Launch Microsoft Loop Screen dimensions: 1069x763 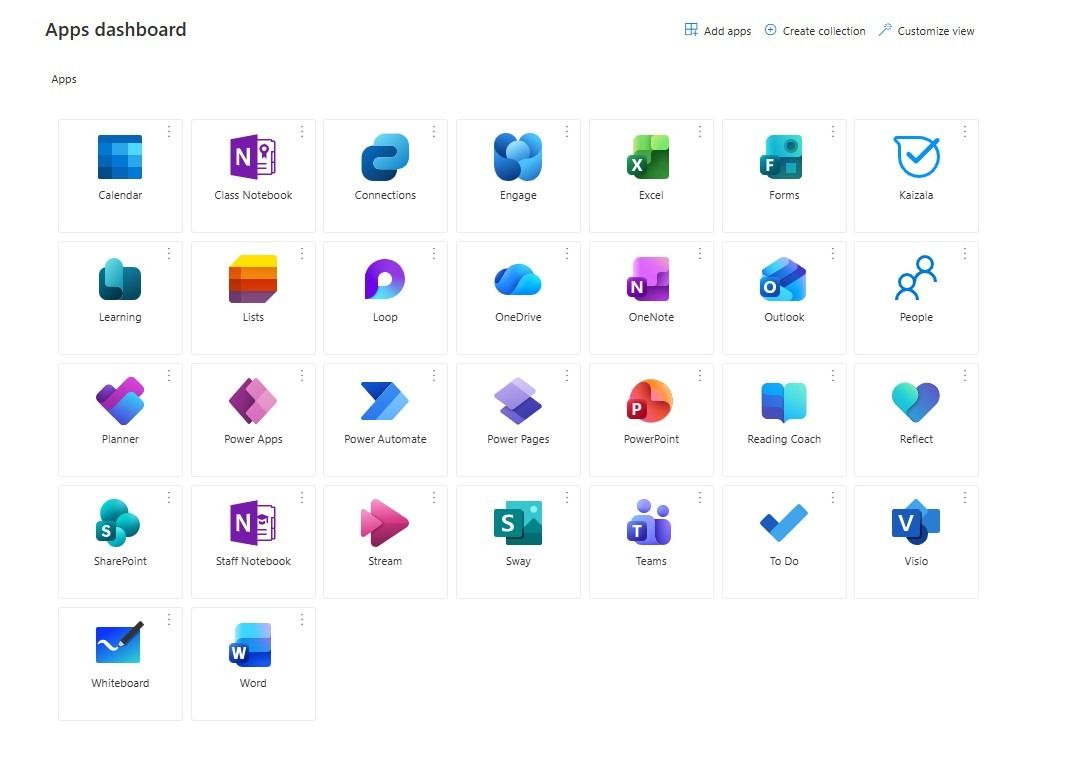385,292
